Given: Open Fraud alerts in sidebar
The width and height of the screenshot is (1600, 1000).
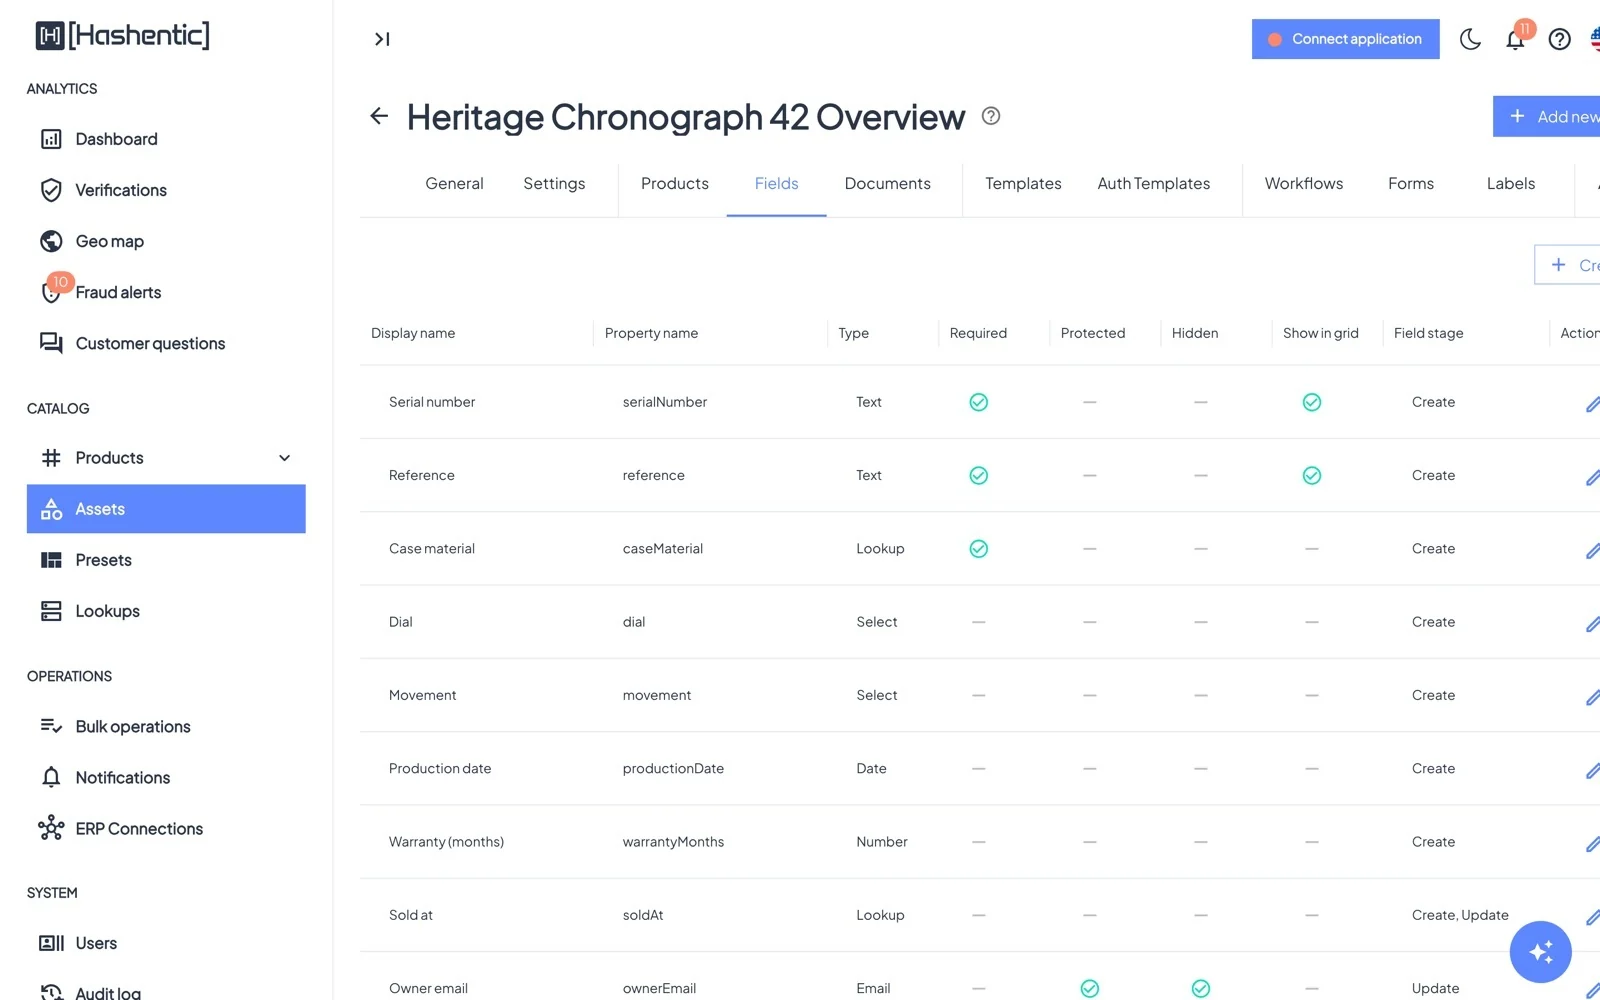Looking at the screenshot, I should [166, 292].
